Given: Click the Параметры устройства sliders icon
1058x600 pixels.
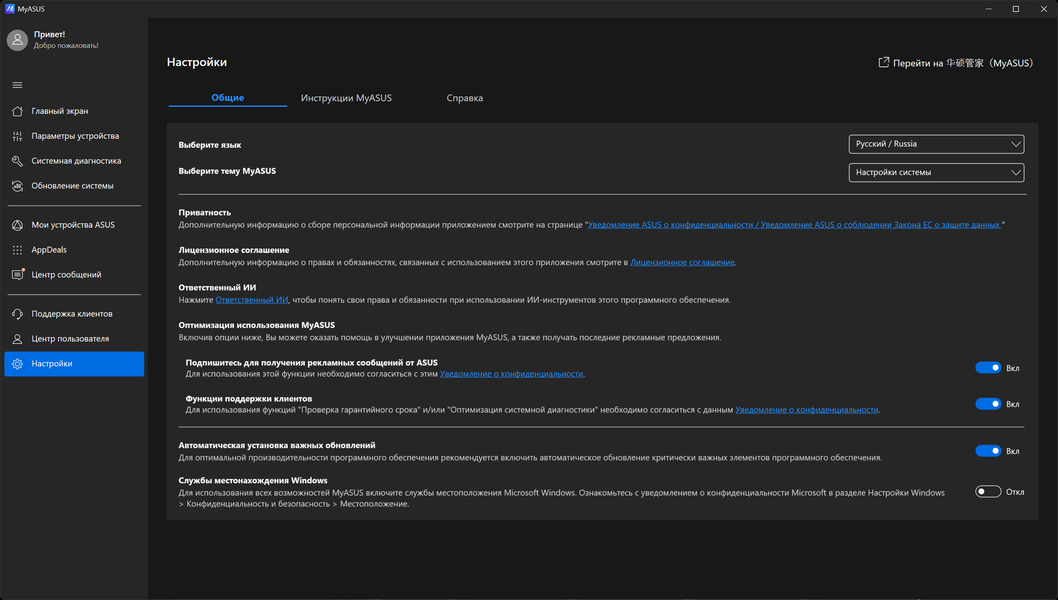Looking at the screenshot, I should tap(18, 136).
